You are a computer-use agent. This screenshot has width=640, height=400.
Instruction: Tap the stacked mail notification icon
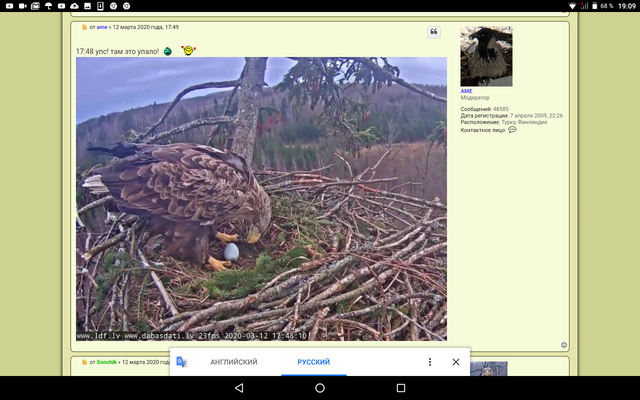click(36, 6)
